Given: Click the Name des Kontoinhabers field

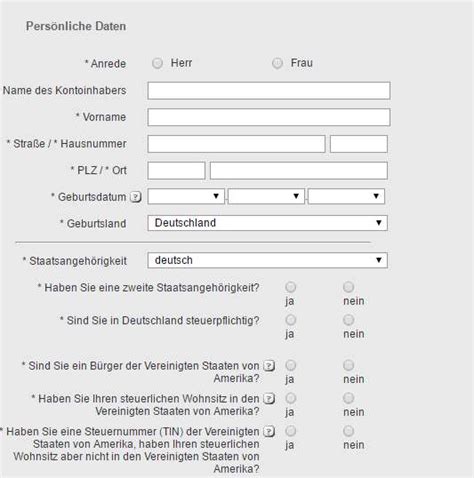Looking at the screenshot, I should pyautogui.click(x=269, y=90).
